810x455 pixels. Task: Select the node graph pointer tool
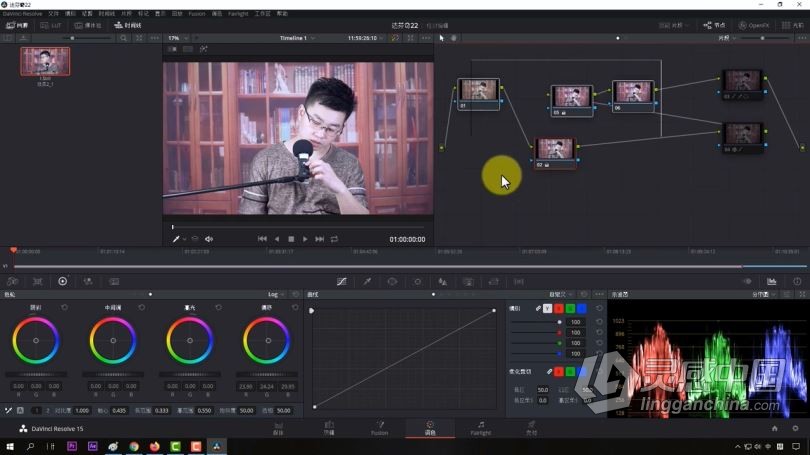[x=442, y=38]
